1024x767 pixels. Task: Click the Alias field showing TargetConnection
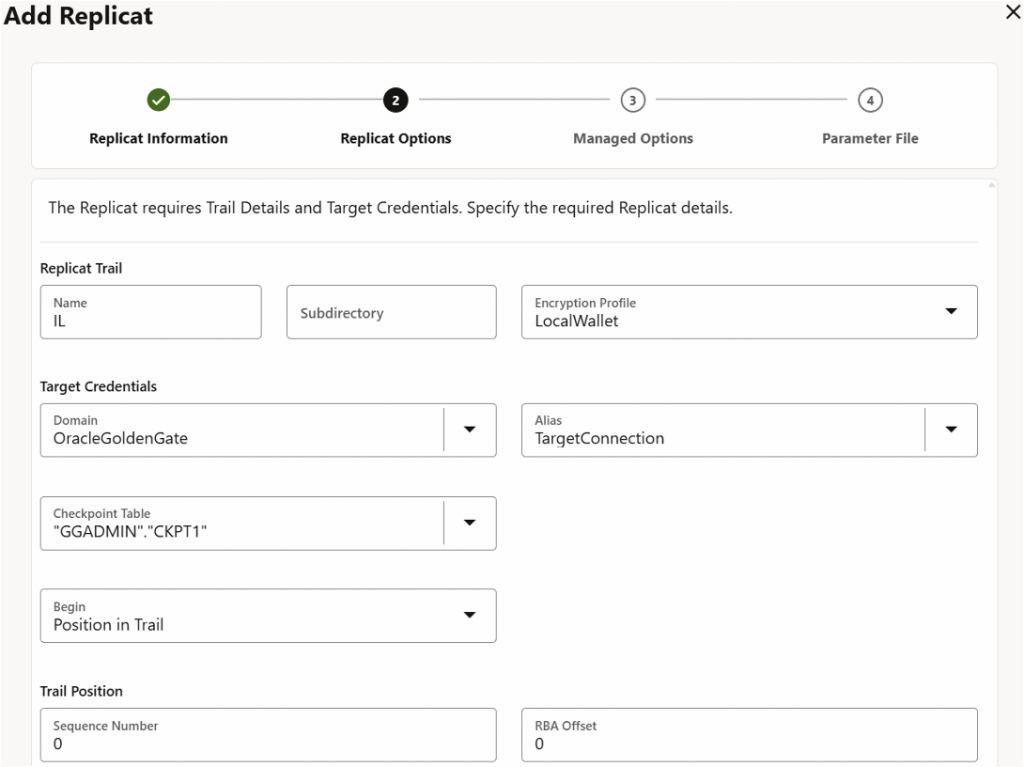(720, 430)
